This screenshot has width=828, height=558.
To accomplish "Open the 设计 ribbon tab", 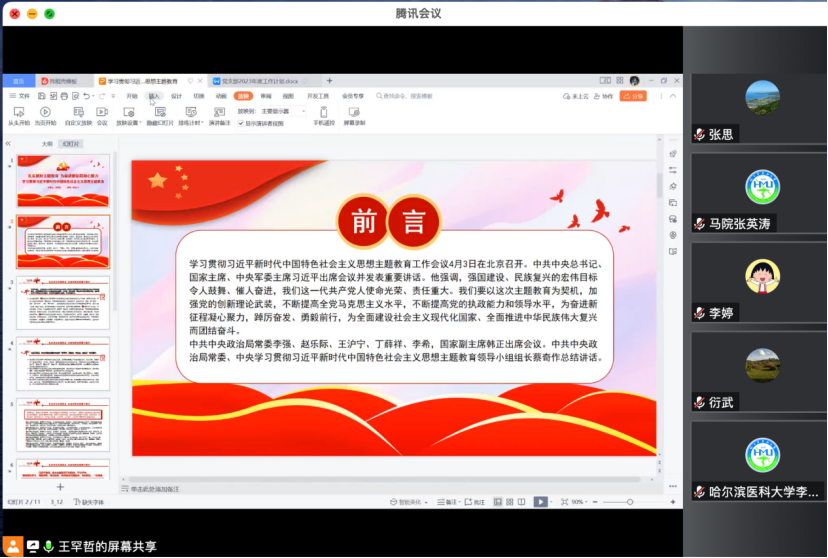I will click(x=176, y=96).
